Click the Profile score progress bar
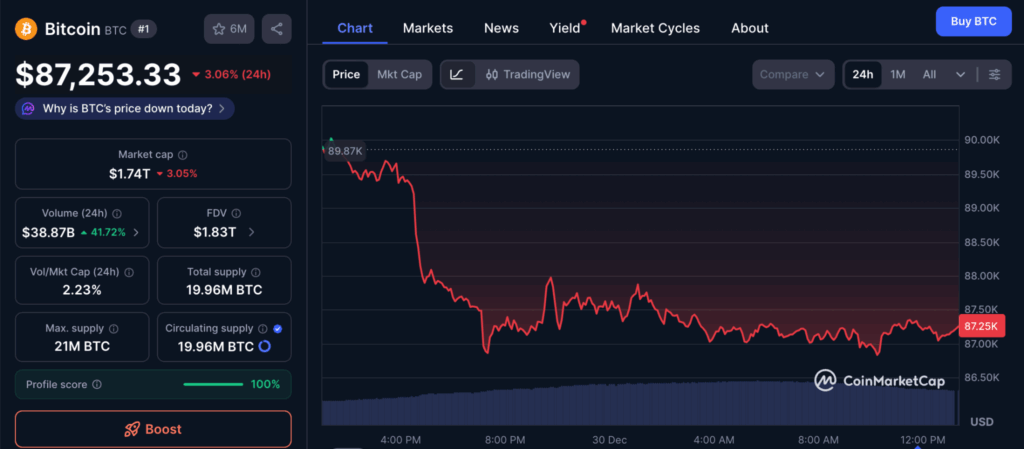Screen dimensions: 1024x449 (213, 384)
